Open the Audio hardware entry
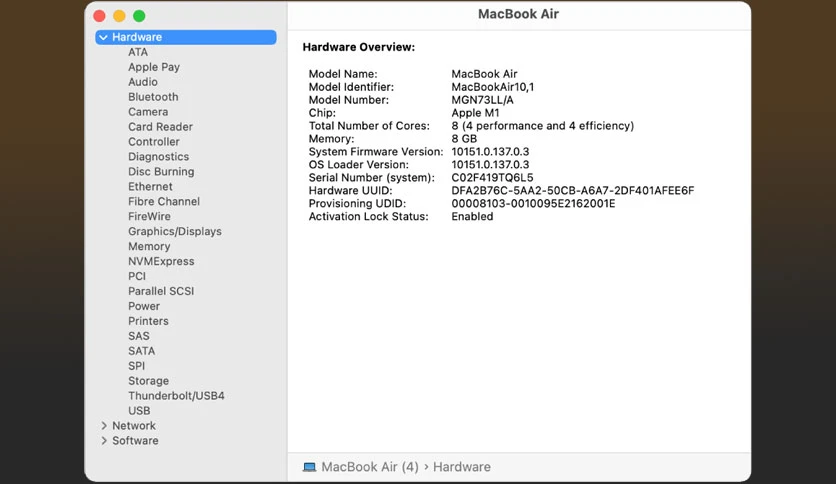 tap(142, 82)
